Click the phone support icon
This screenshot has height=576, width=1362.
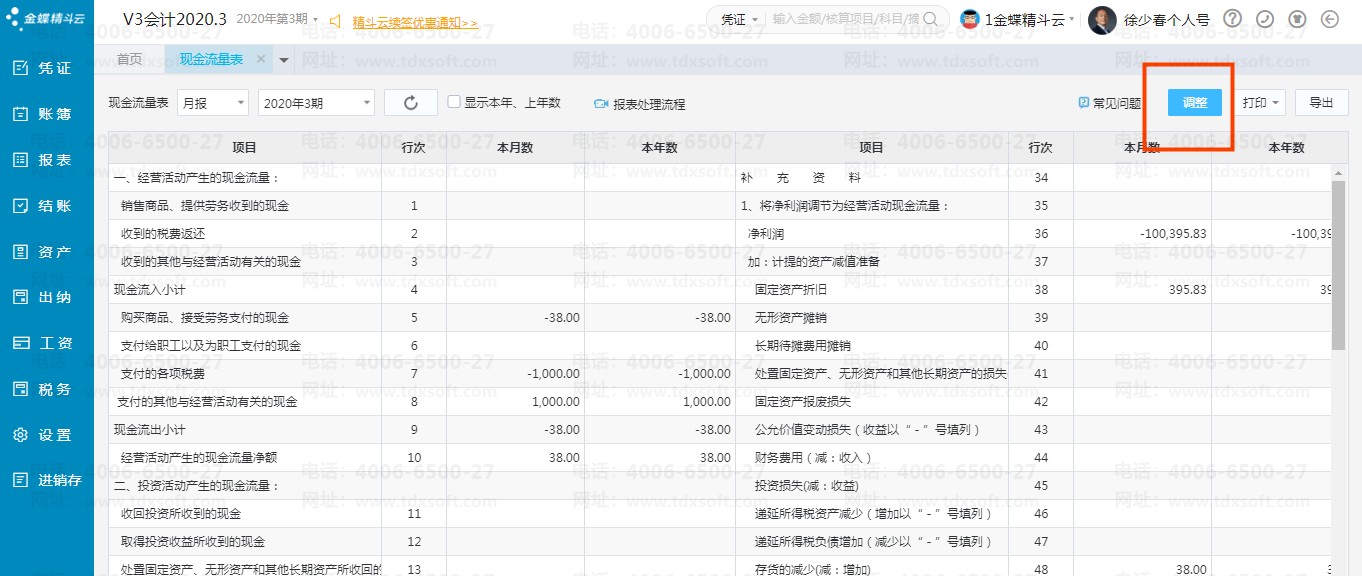pyautogui.click(x=1265, y=19)
